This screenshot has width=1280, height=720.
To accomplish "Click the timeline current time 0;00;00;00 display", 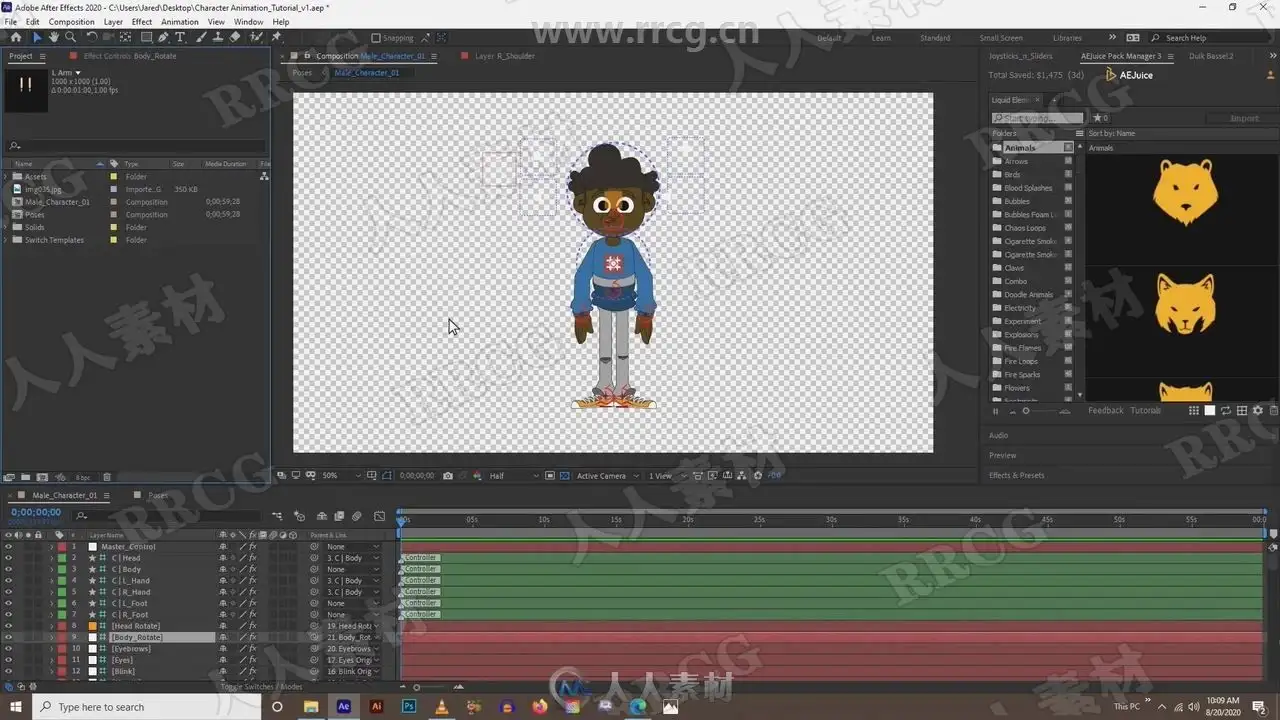I will click(35, 513).
